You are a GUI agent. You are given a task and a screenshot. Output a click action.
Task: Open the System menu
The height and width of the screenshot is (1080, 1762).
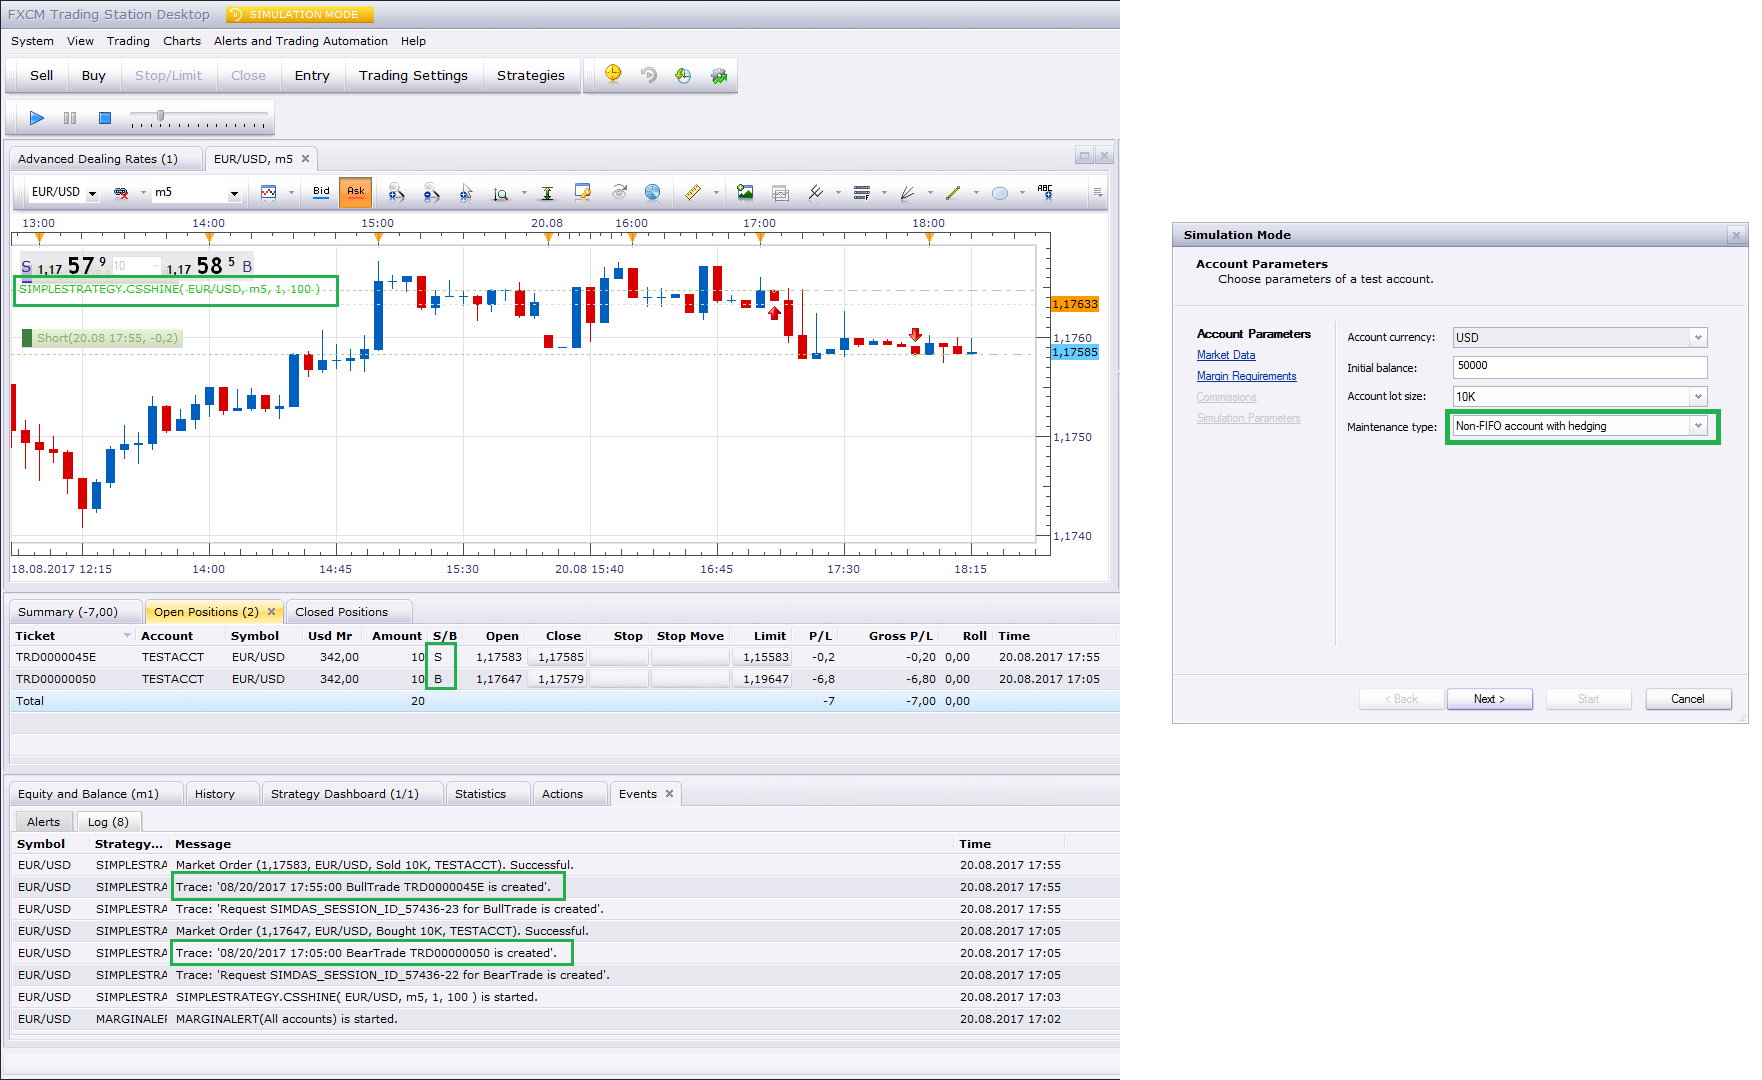(x=32, y=41)
